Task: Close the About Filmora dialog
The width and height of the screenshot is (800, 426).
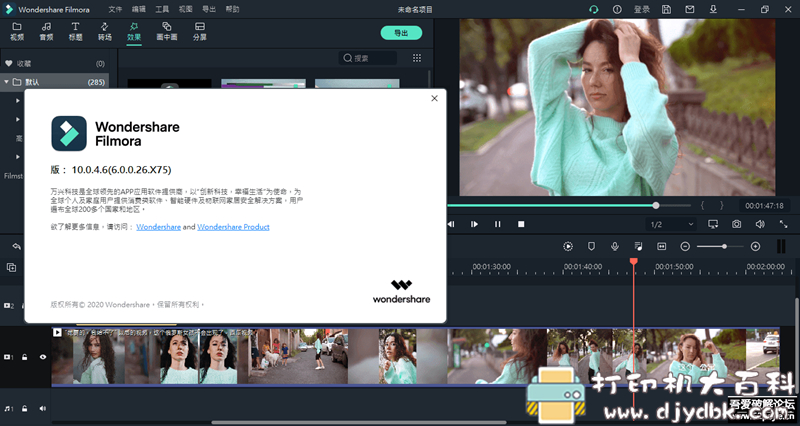Action: click(x=434, y=98)
